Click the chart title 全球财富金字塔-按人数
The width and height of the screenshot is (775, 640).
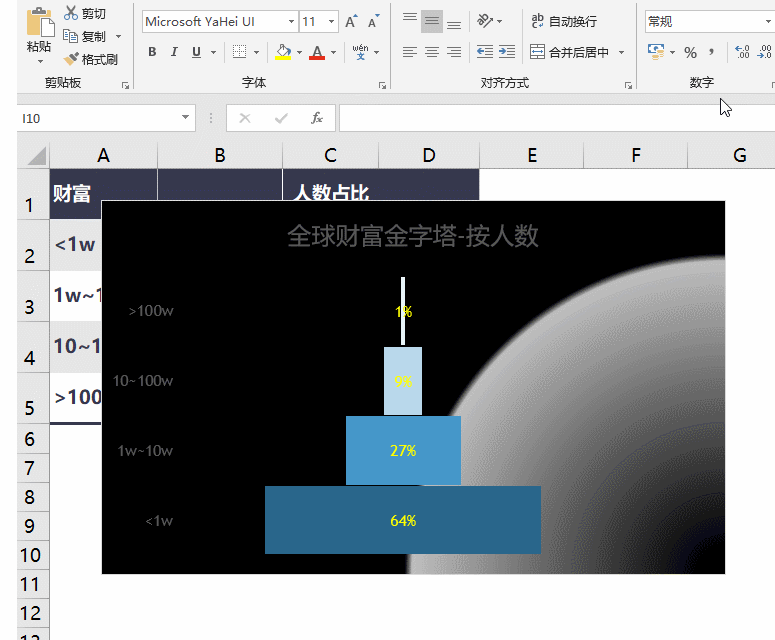coord(413,236)
